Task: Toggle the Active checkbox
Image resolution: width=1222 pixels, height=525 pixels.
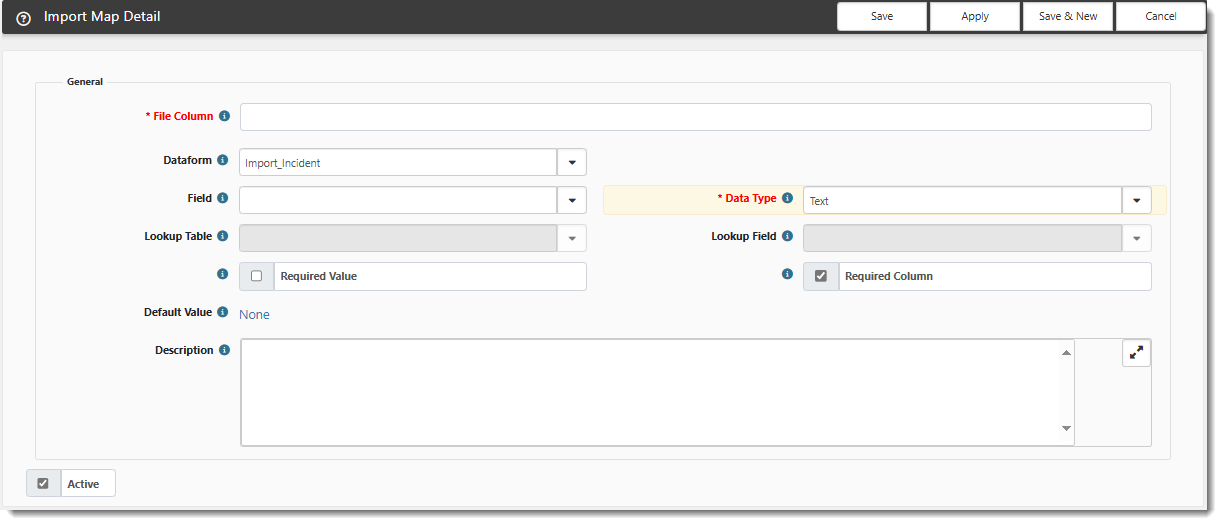Action: pos(43,483)
